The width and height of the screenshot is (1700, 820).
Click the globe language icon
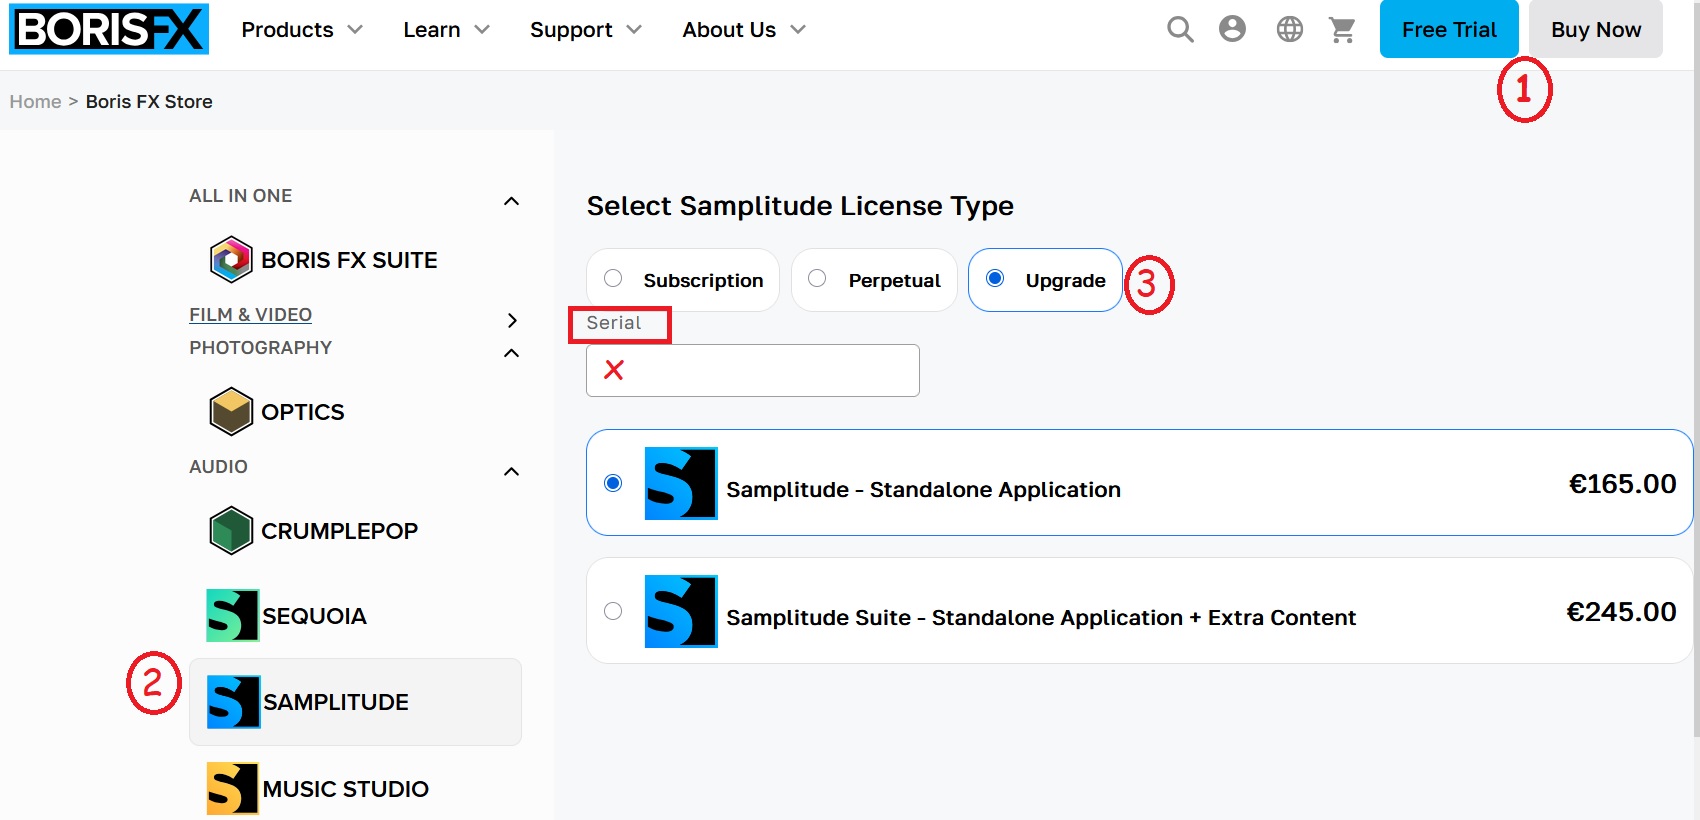(x=1290, y=29)
